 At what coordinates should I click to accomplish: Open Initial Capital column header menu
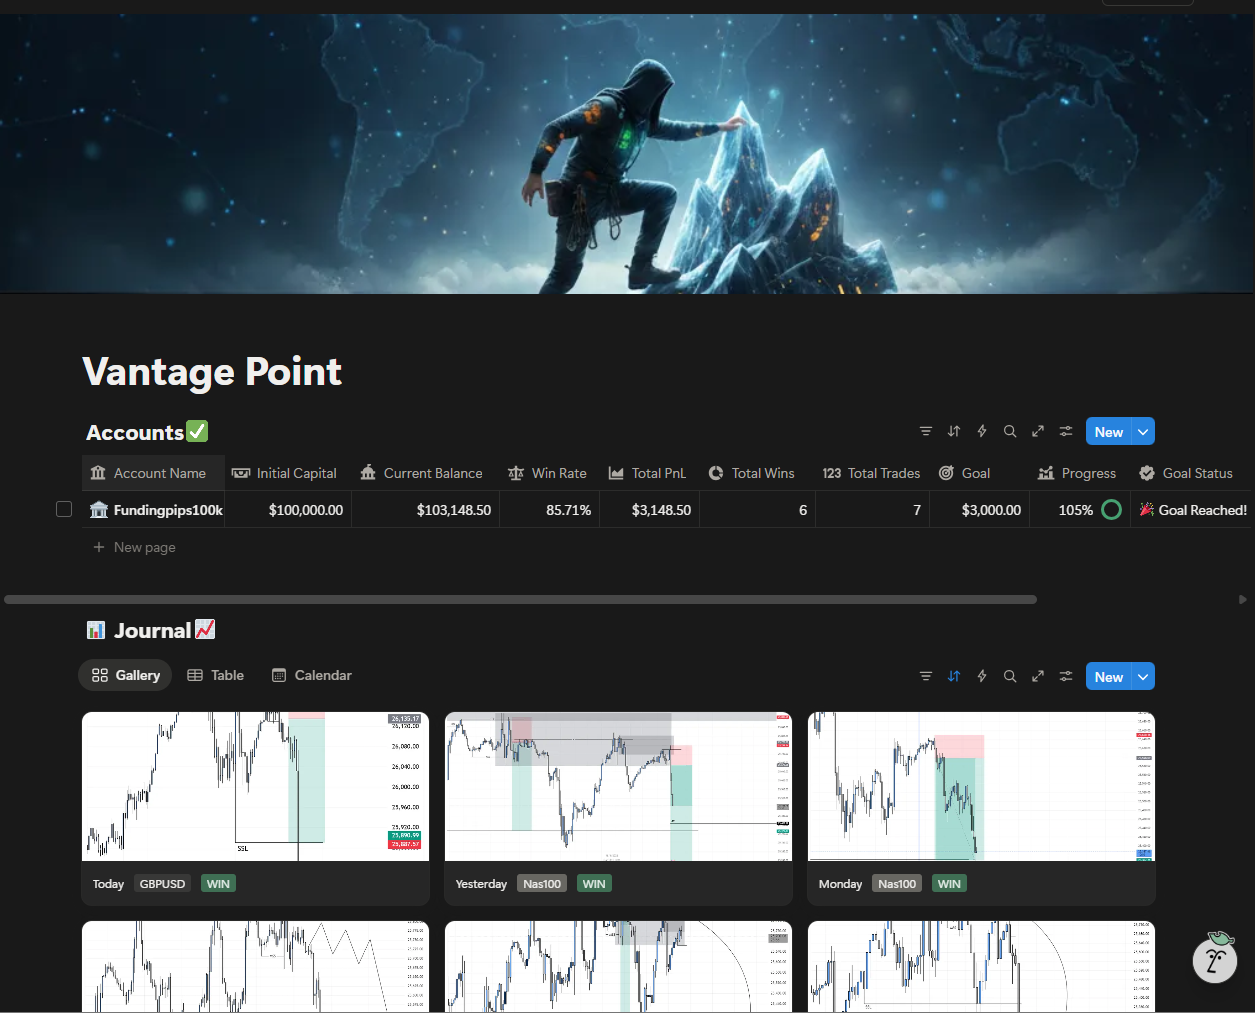click(x=288, y=473)
